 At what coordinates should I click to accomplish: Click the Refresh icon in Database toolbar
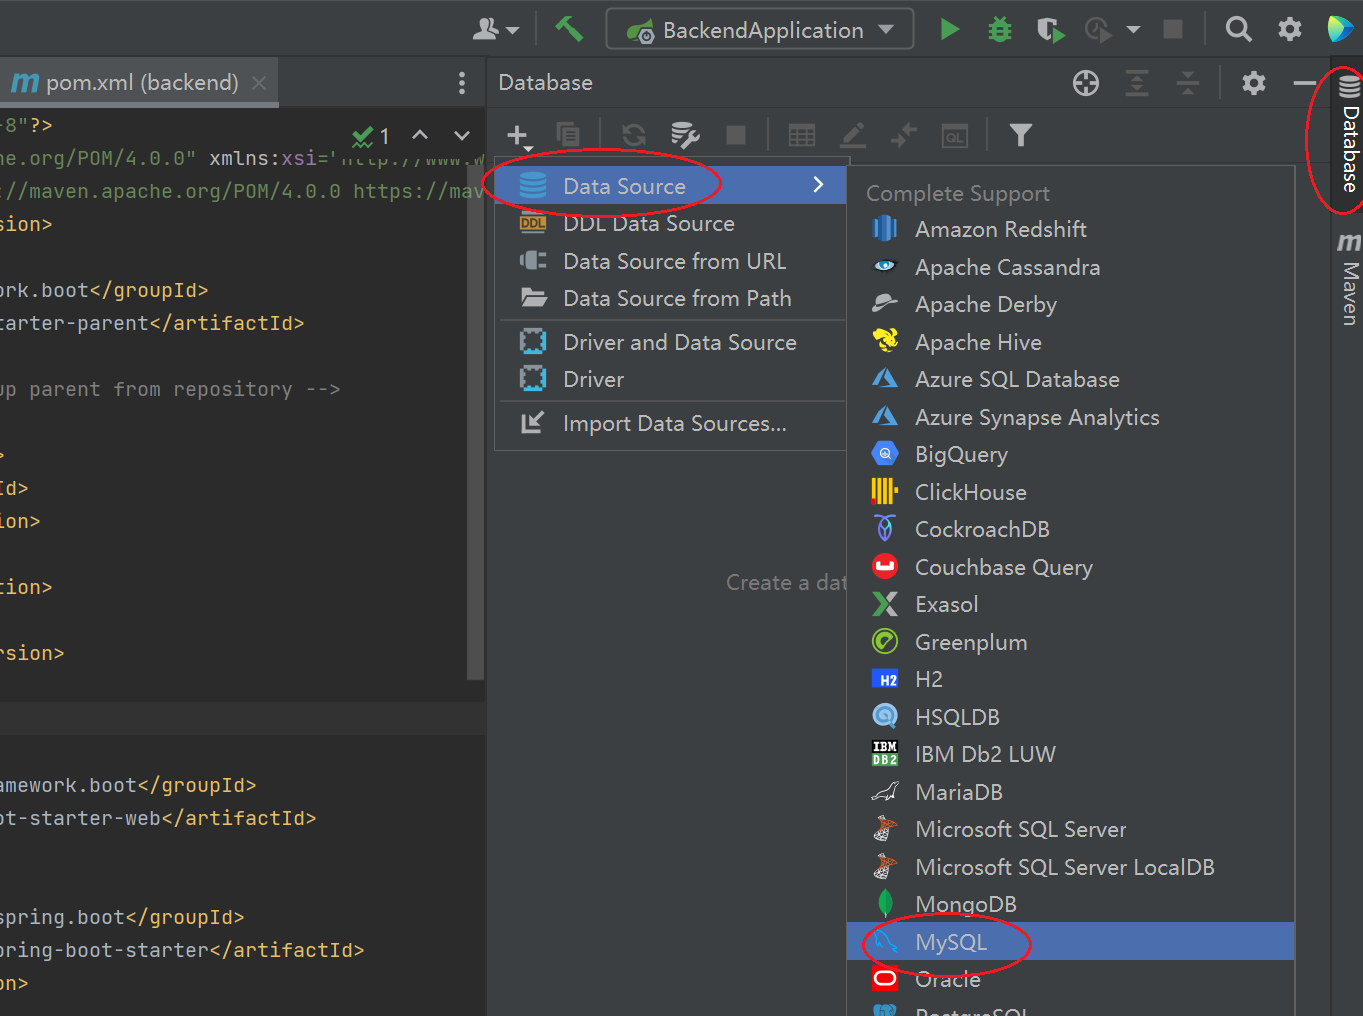coord(634,135)
